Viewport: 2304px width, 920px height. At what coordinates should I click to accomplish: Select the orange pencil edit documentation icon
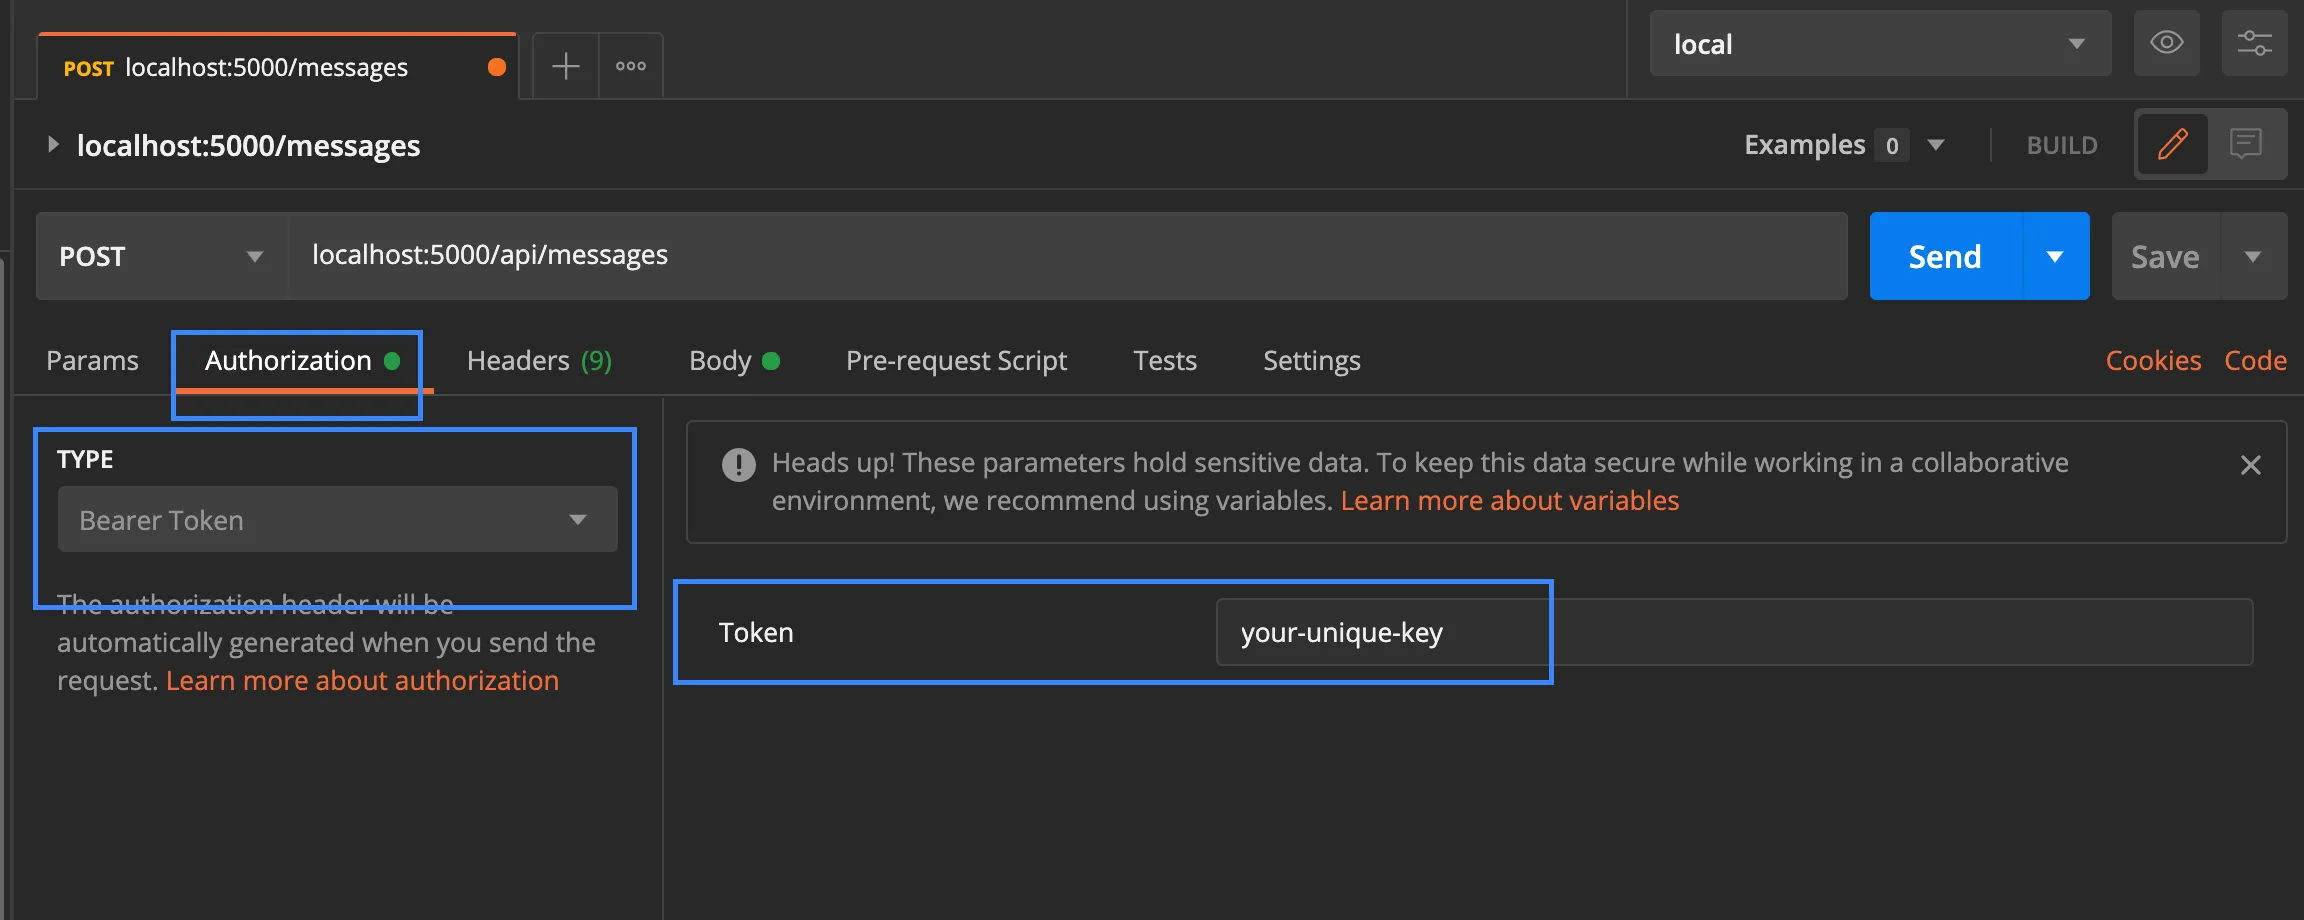point(2172,144)
